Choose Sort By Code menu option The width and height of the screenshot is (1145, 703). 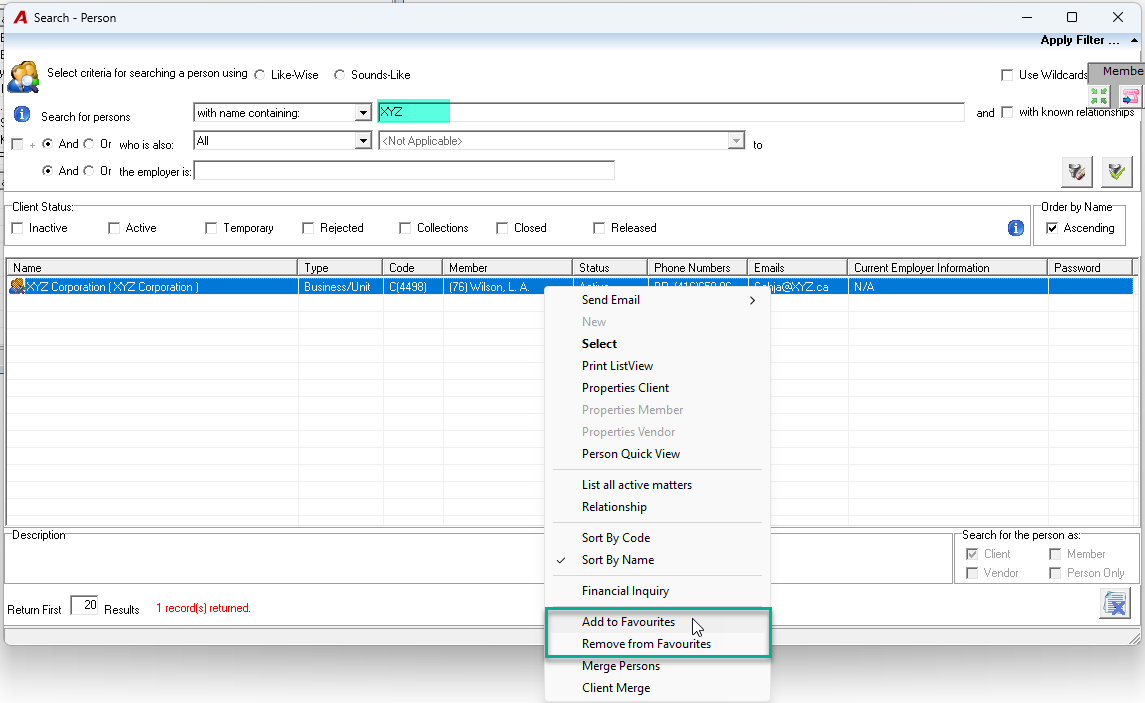(657, 538)
